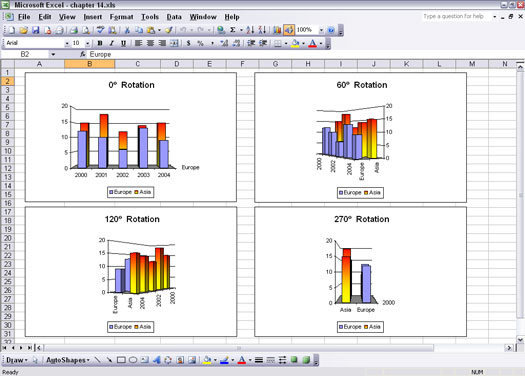Apply Currency Style with the dollar icon

click(189, 43)
